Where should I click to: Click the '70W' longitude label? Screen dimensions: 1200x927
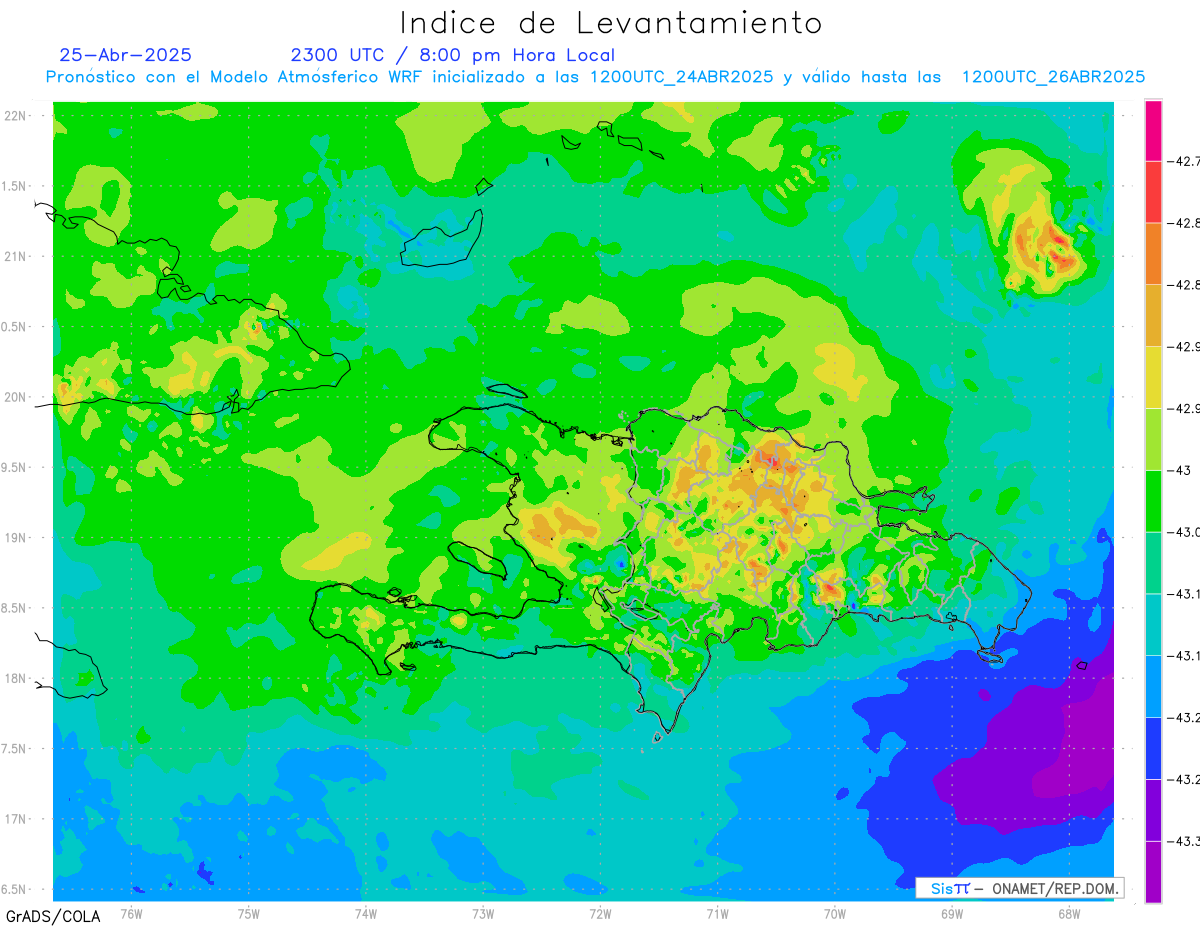coord(835,914)
